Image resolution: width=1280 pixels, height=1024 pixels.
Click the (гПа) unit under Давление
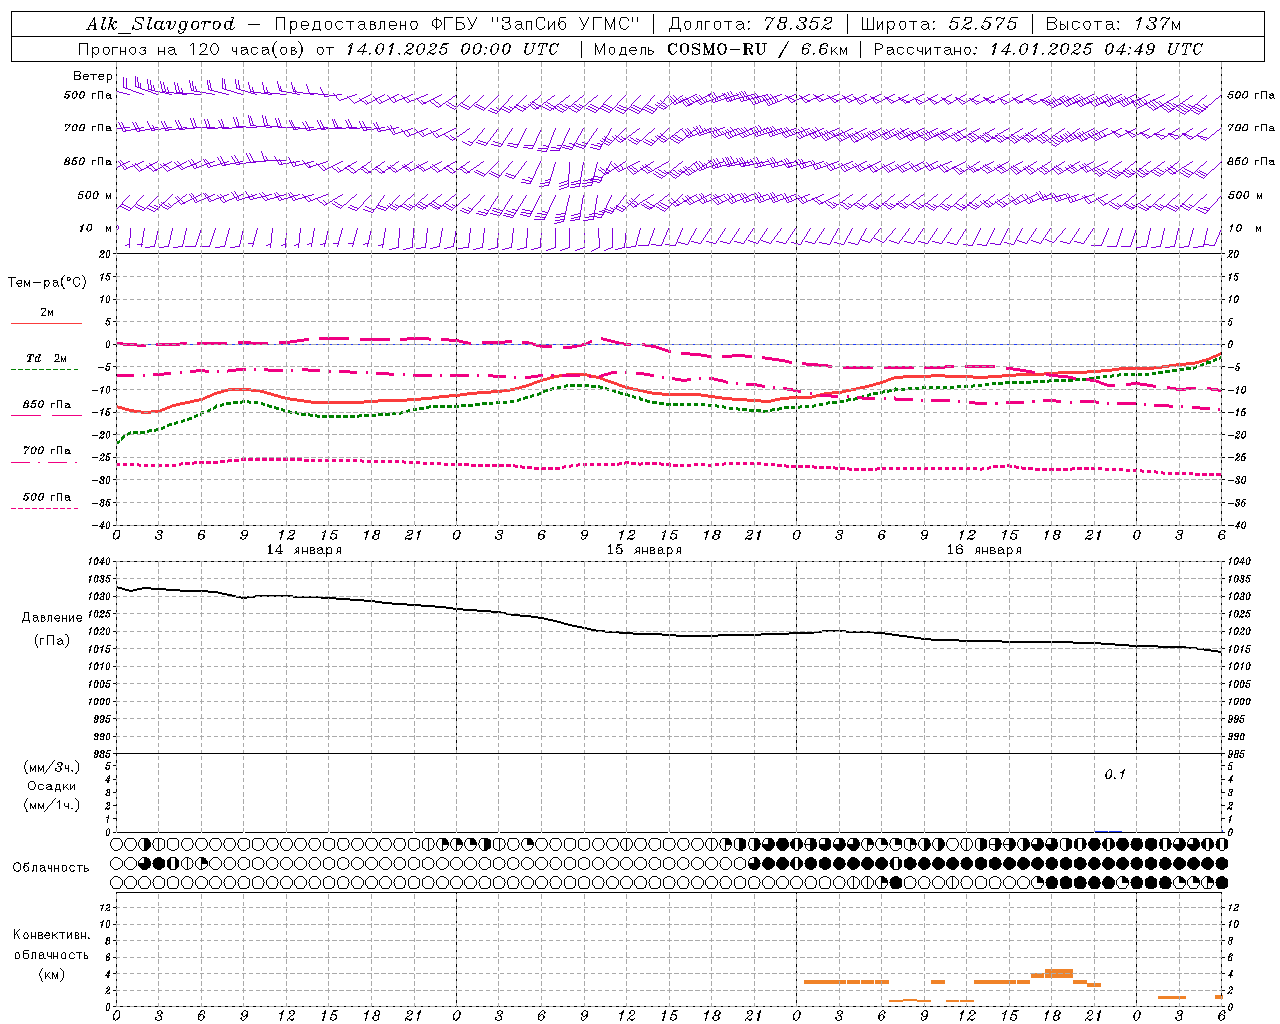coord(52,640)
